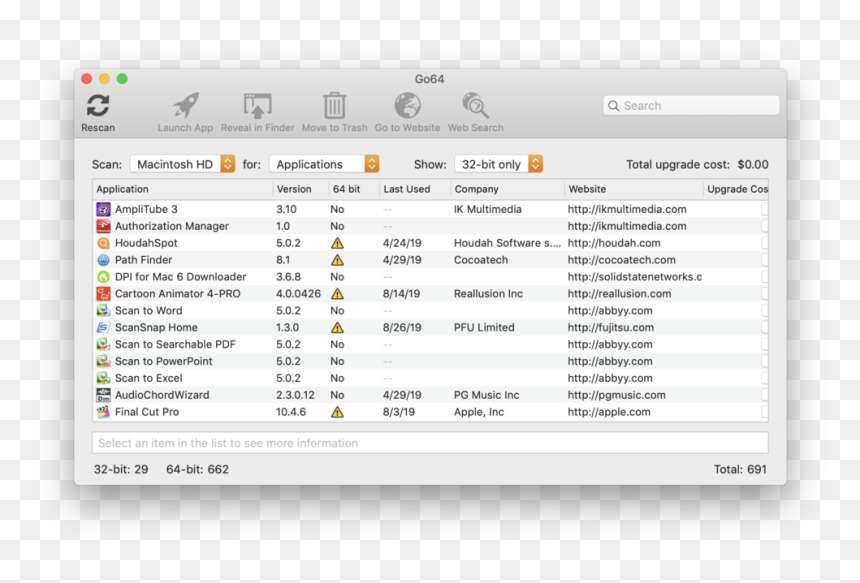Select the AudioChordWizard row name

click(x=162, y=395)
